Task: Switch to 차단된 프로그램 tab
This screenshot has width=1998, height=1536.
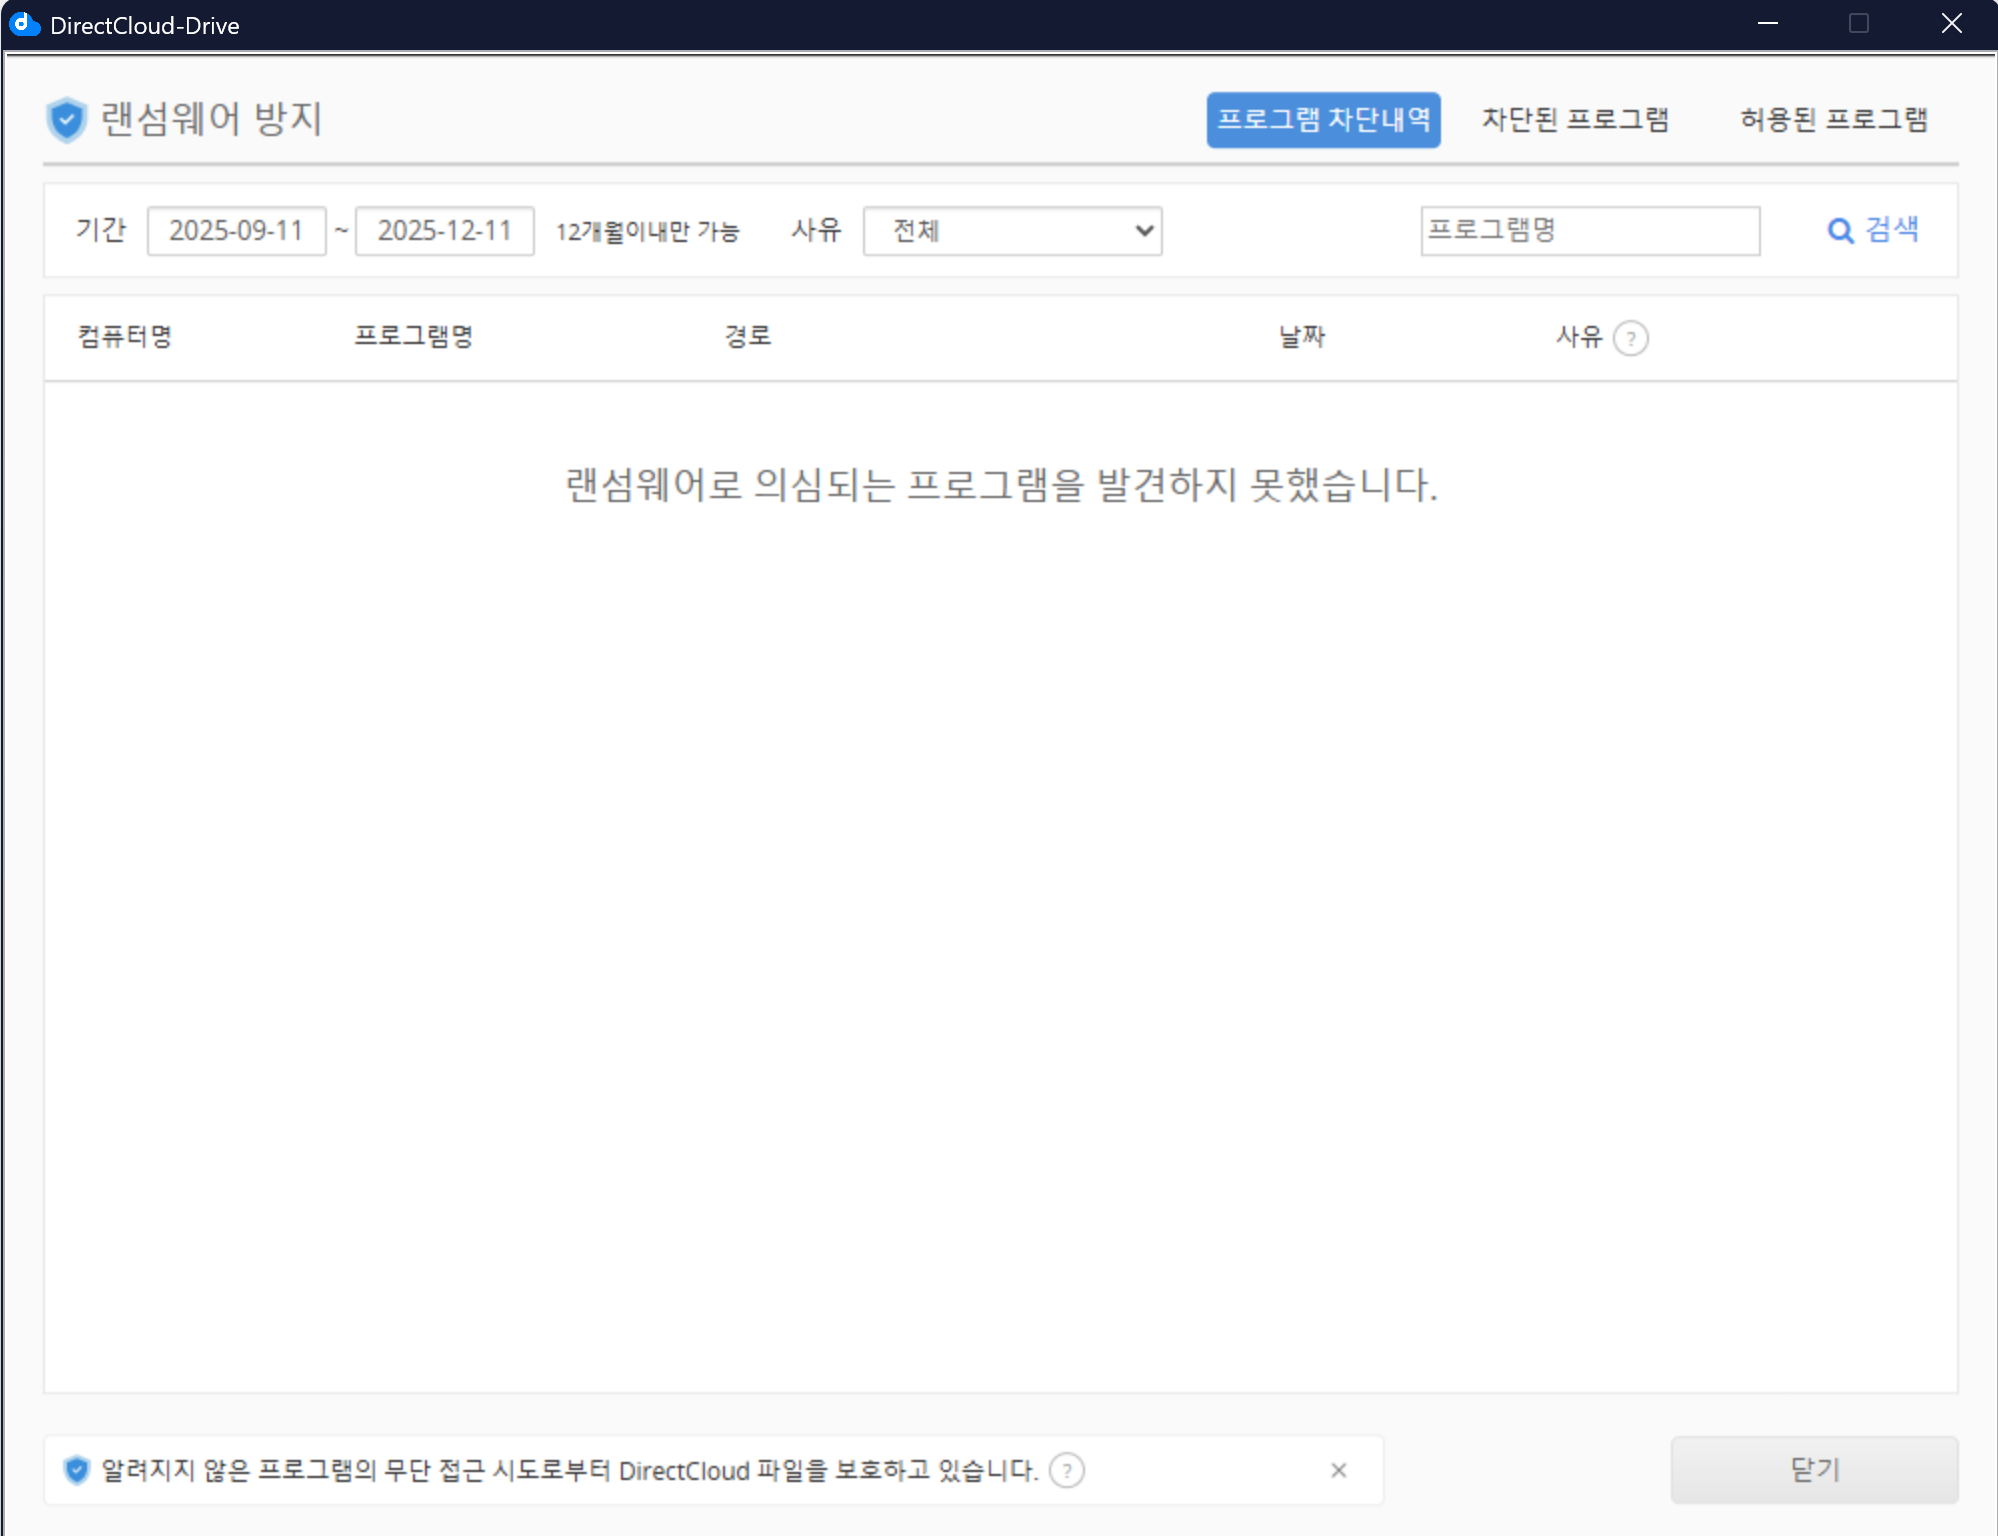Action: tap(1575, 120)
